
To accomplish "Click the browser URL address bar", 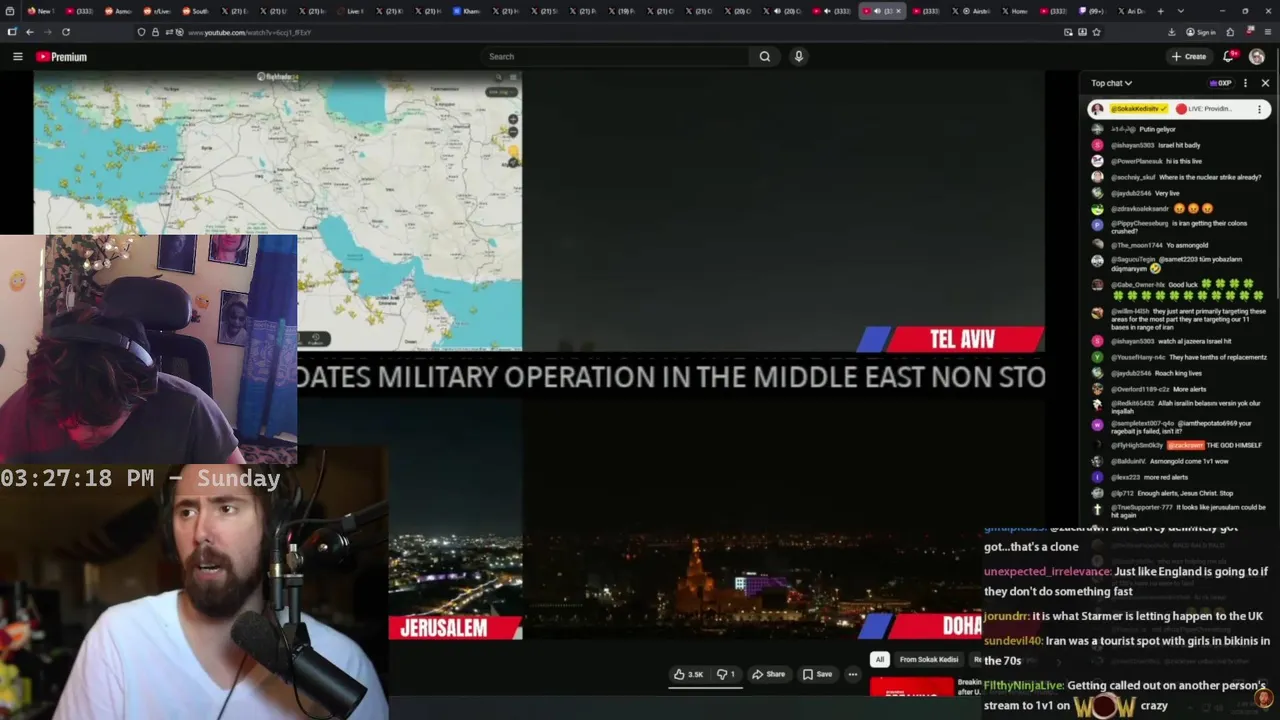I will pos(620,32).
